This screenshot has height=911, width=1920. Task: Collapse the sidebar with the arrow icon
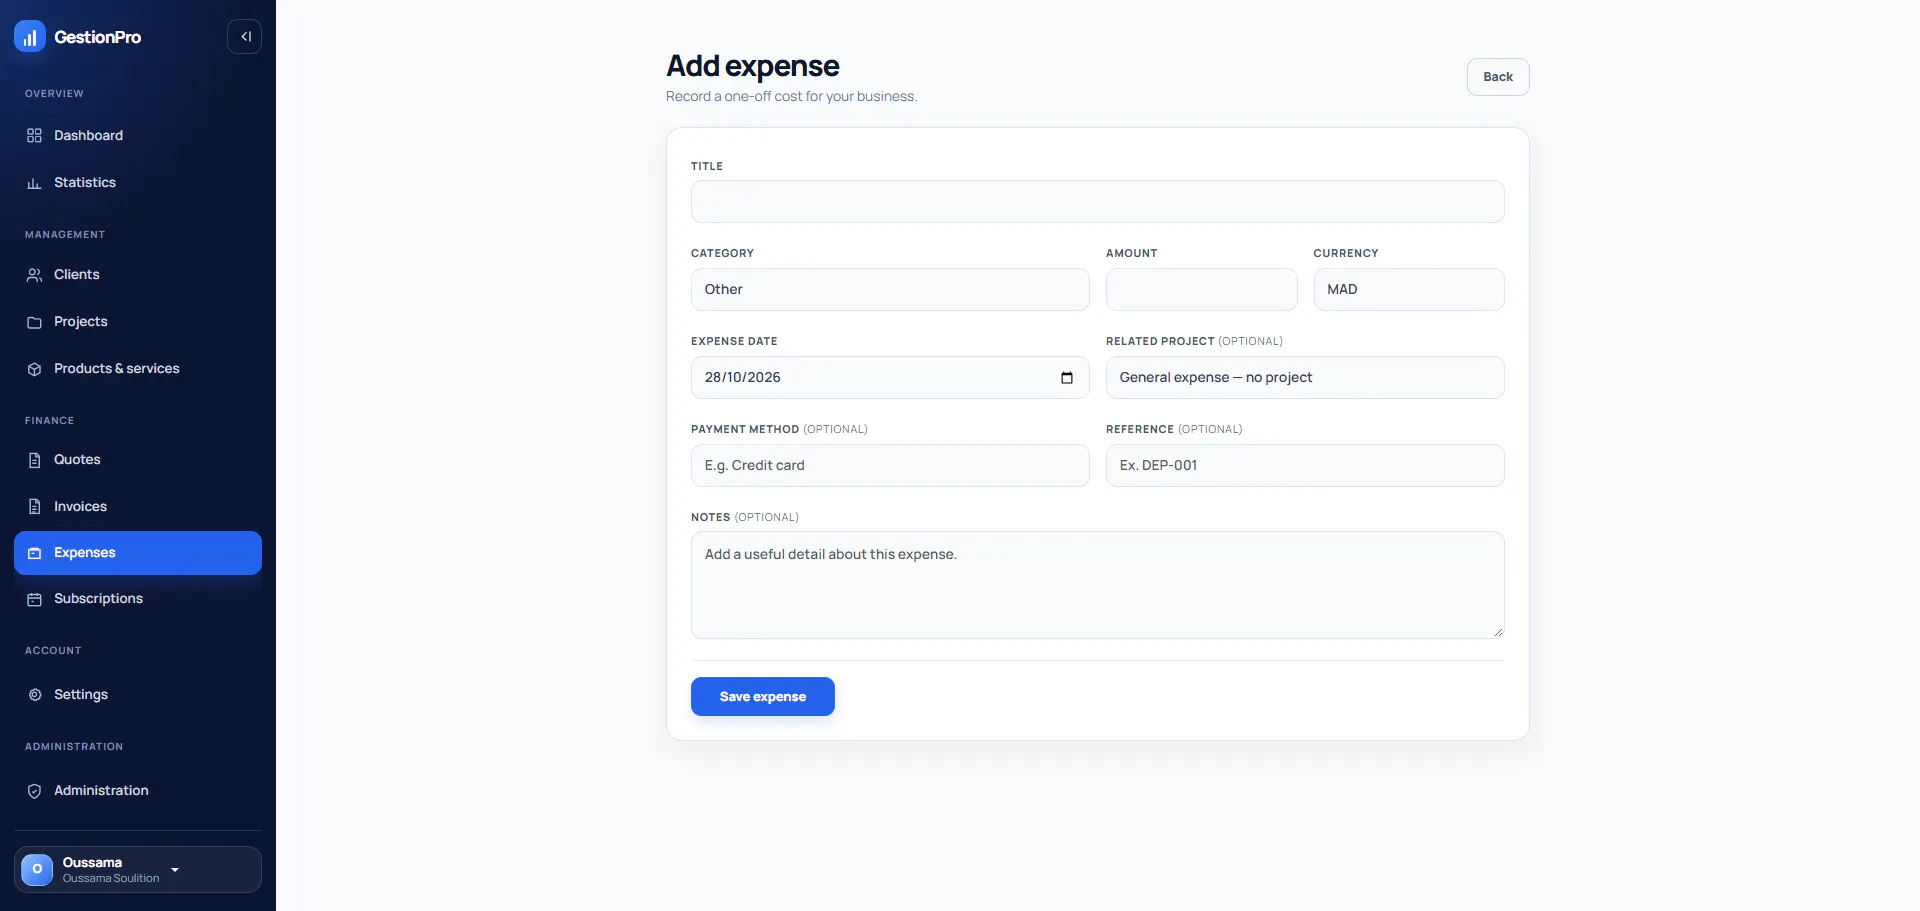click(245, 37)
